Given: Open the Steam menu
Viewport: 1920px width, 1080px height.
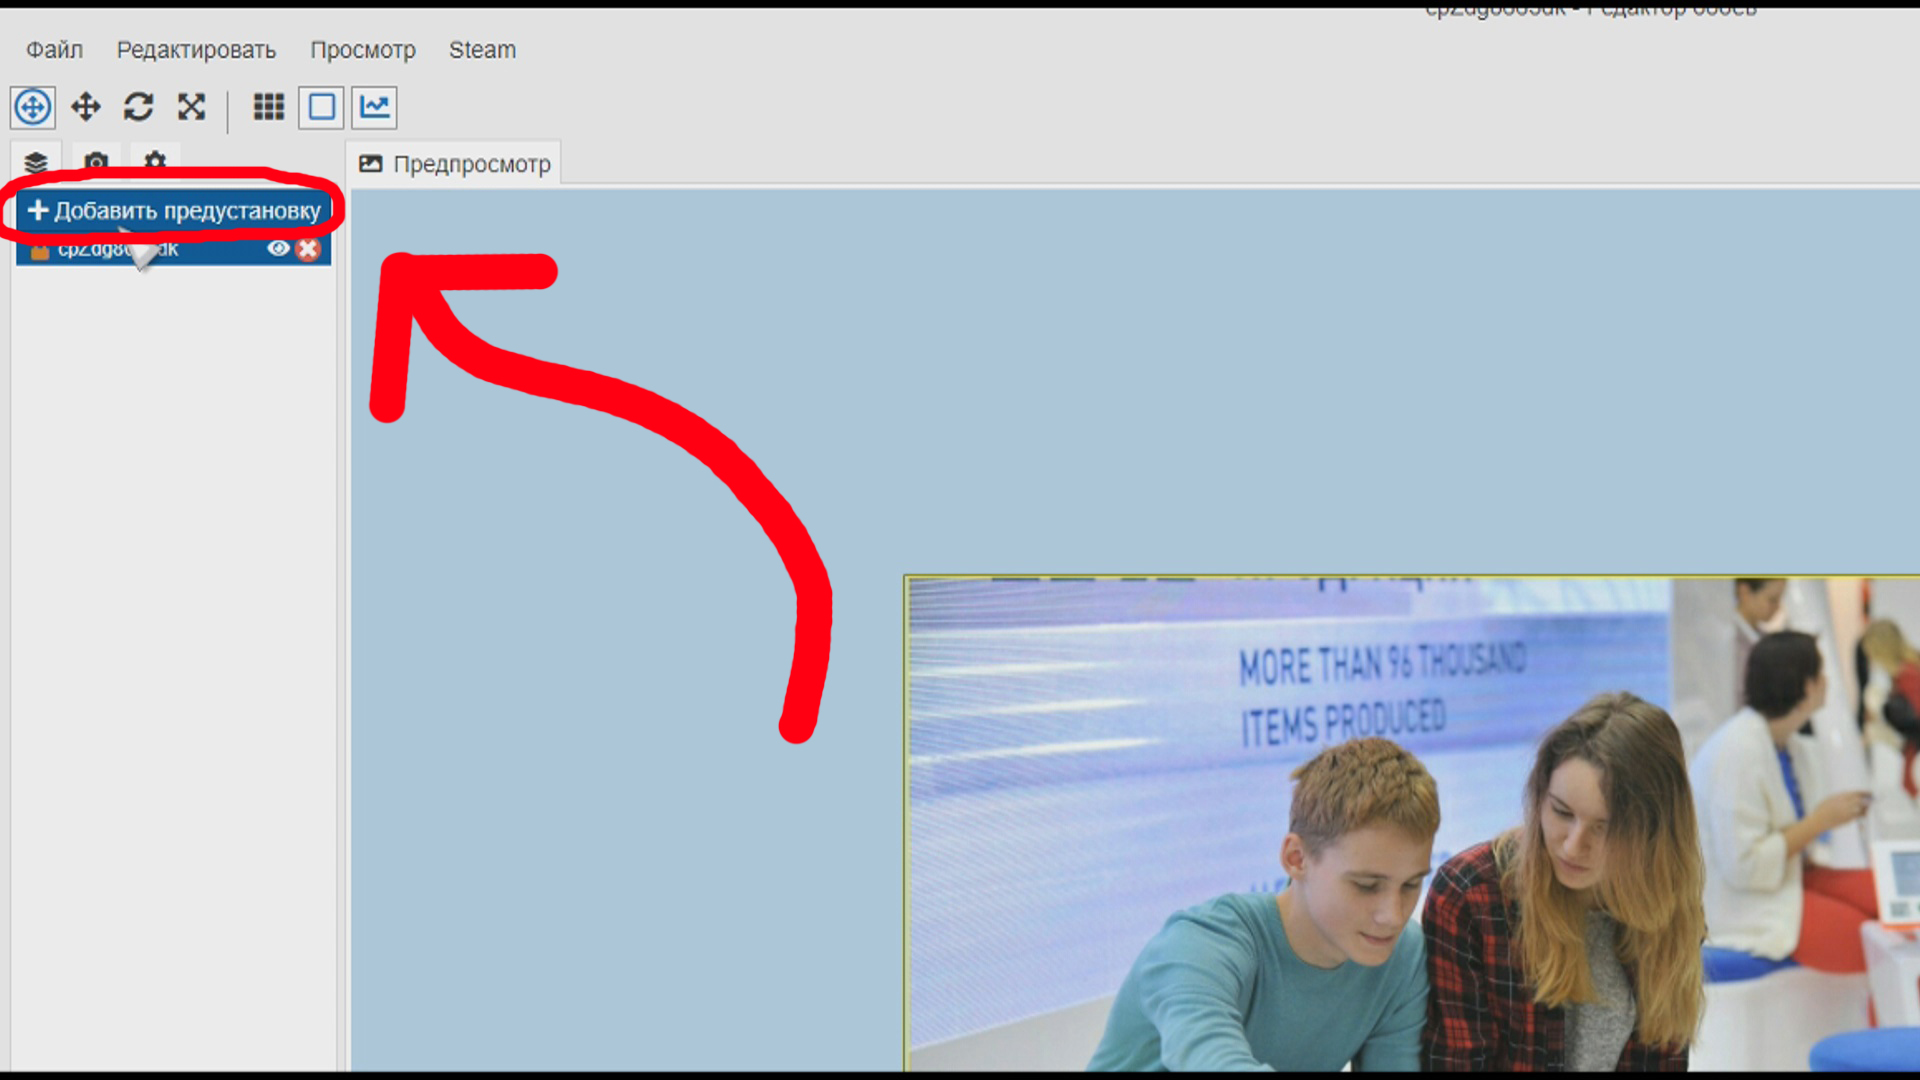Looking at the screenshot, I should point(482,50).
